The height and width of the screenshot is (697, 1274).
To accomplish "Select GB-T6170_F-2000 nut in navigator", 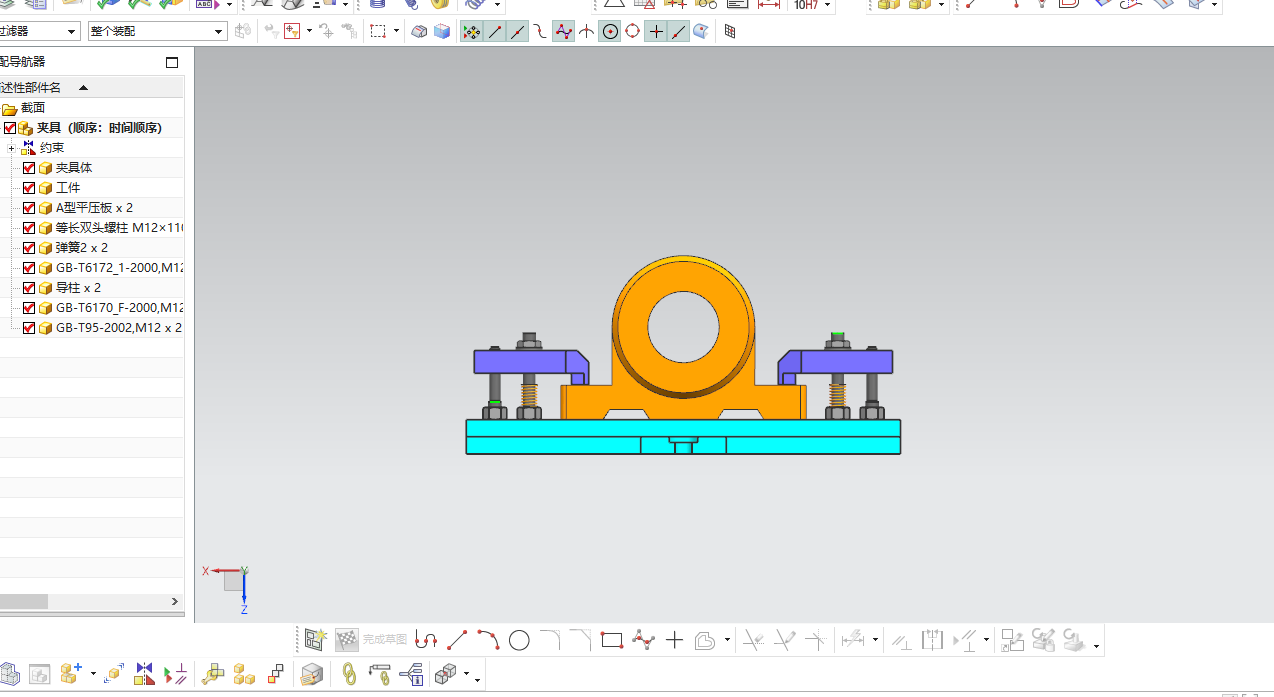I will pos(119,308).
